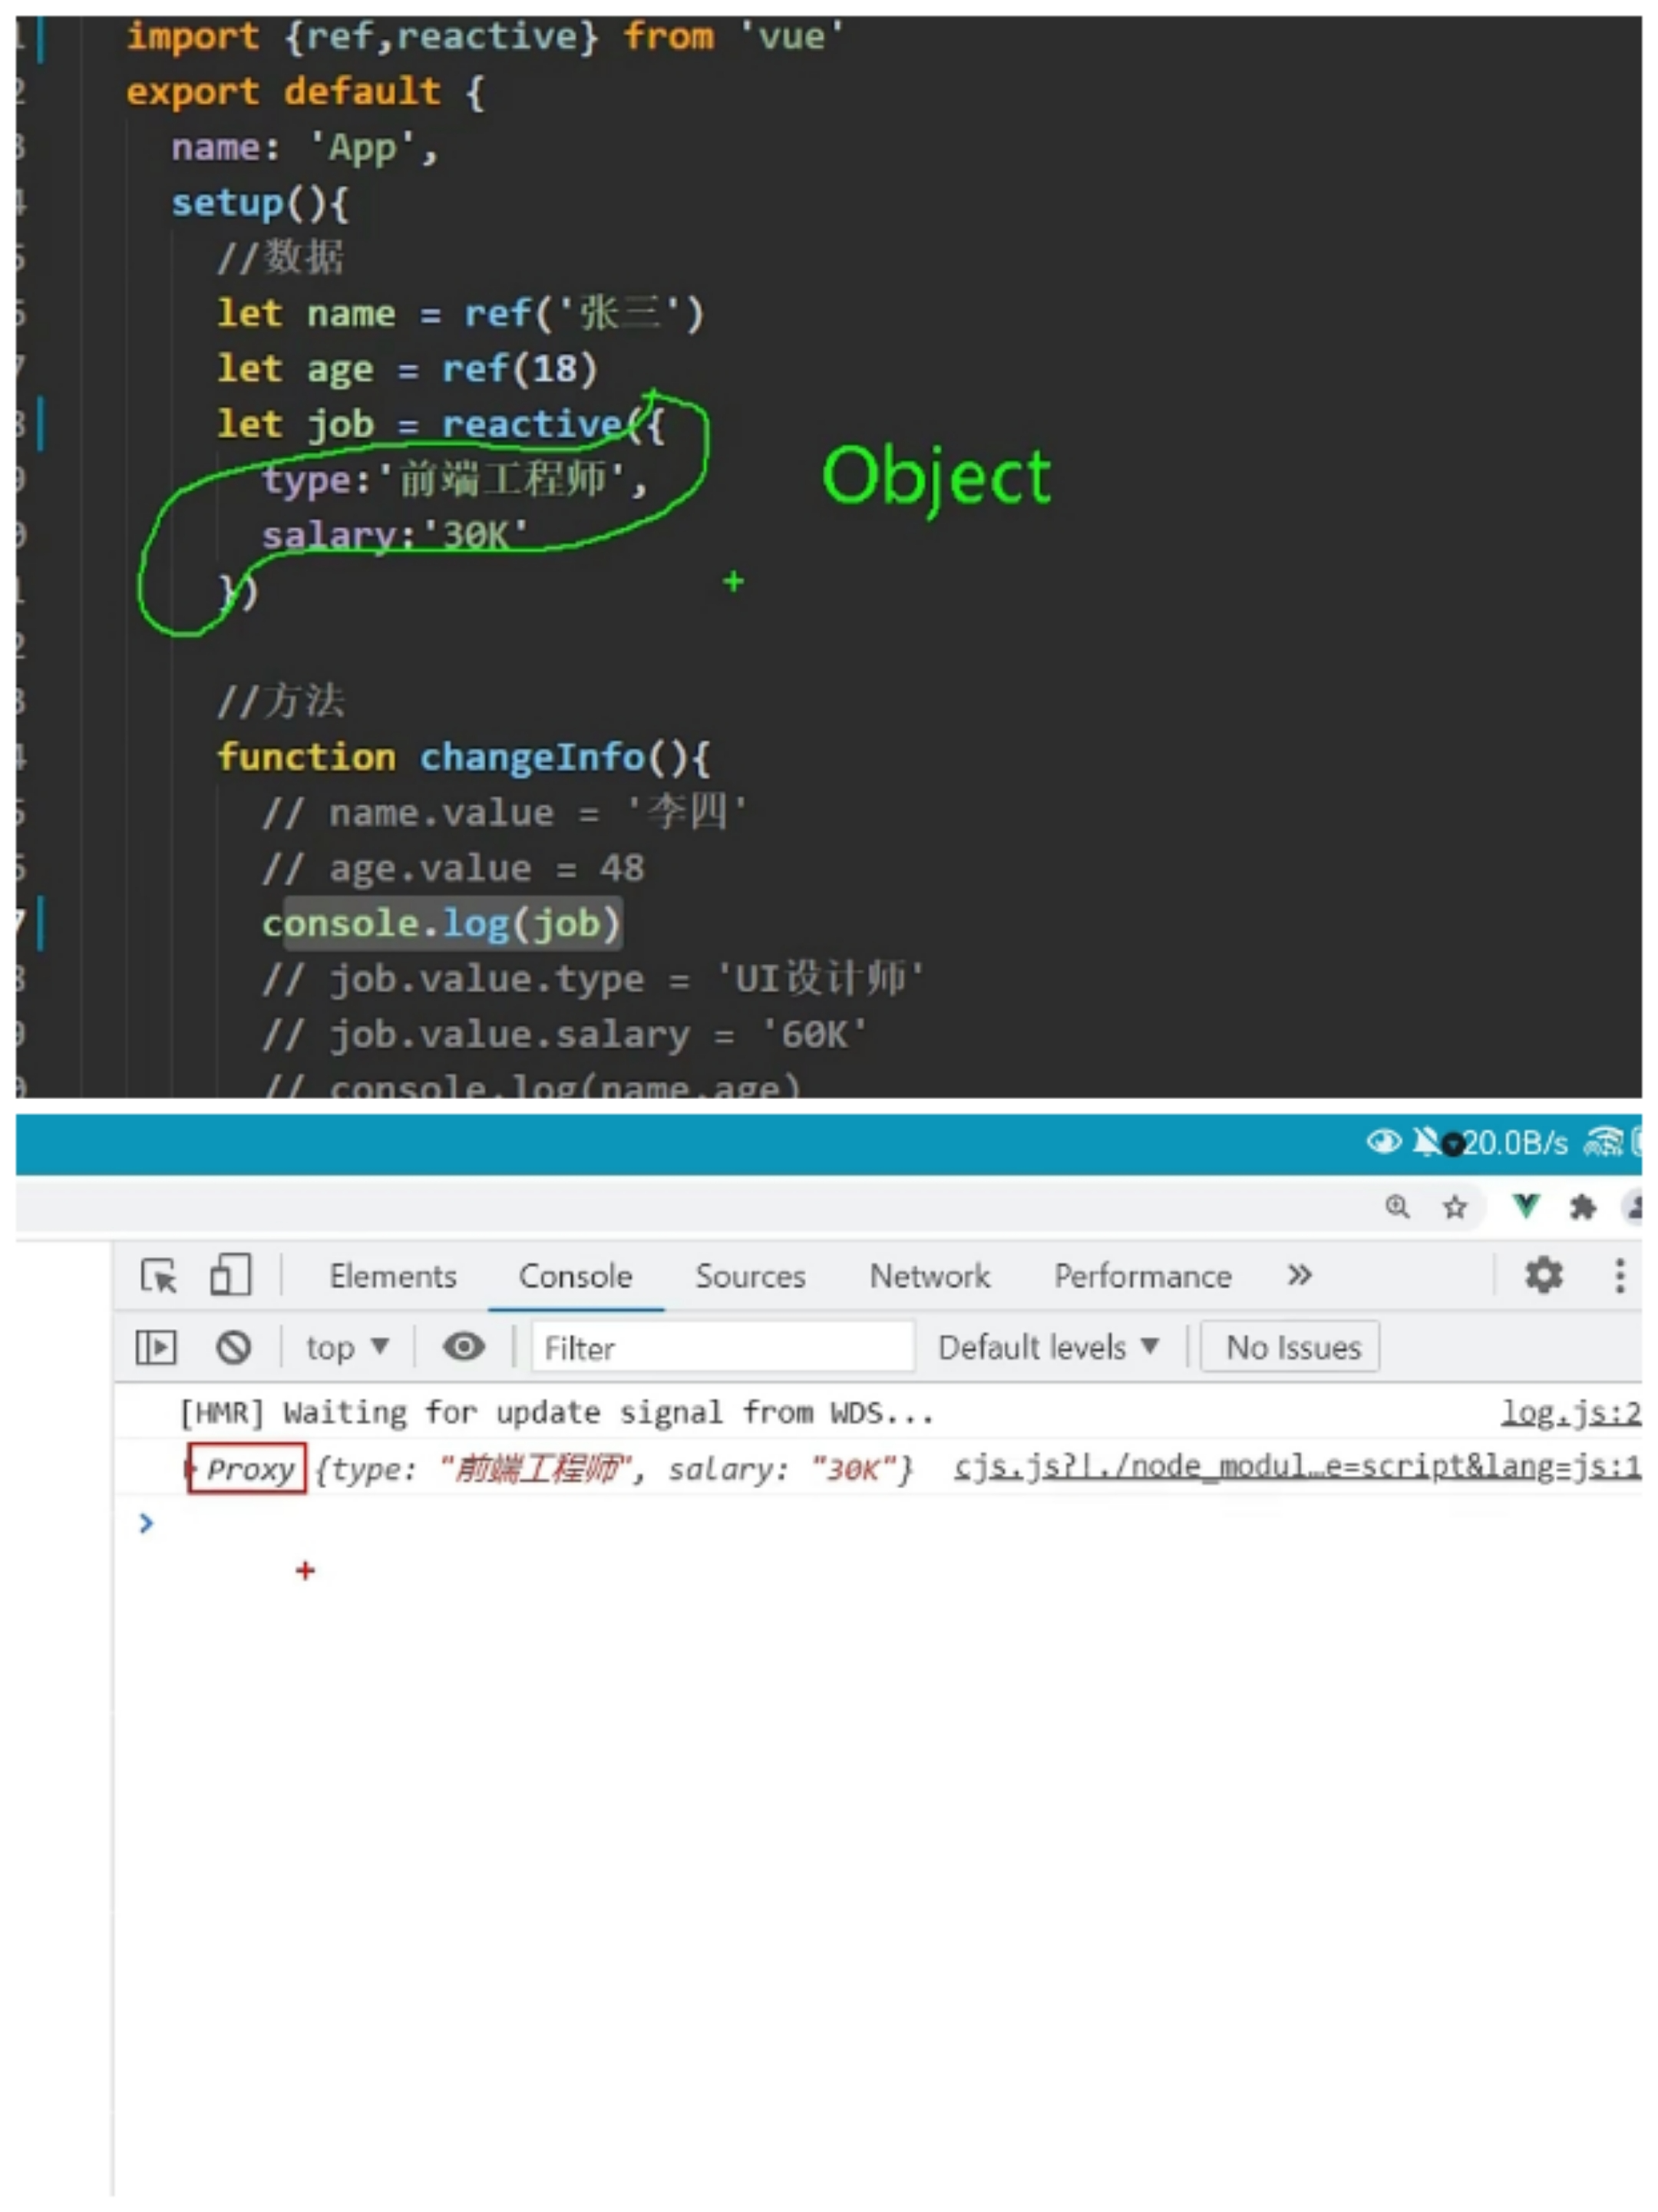Open DevTools three-dot customize menu

1619,1275
